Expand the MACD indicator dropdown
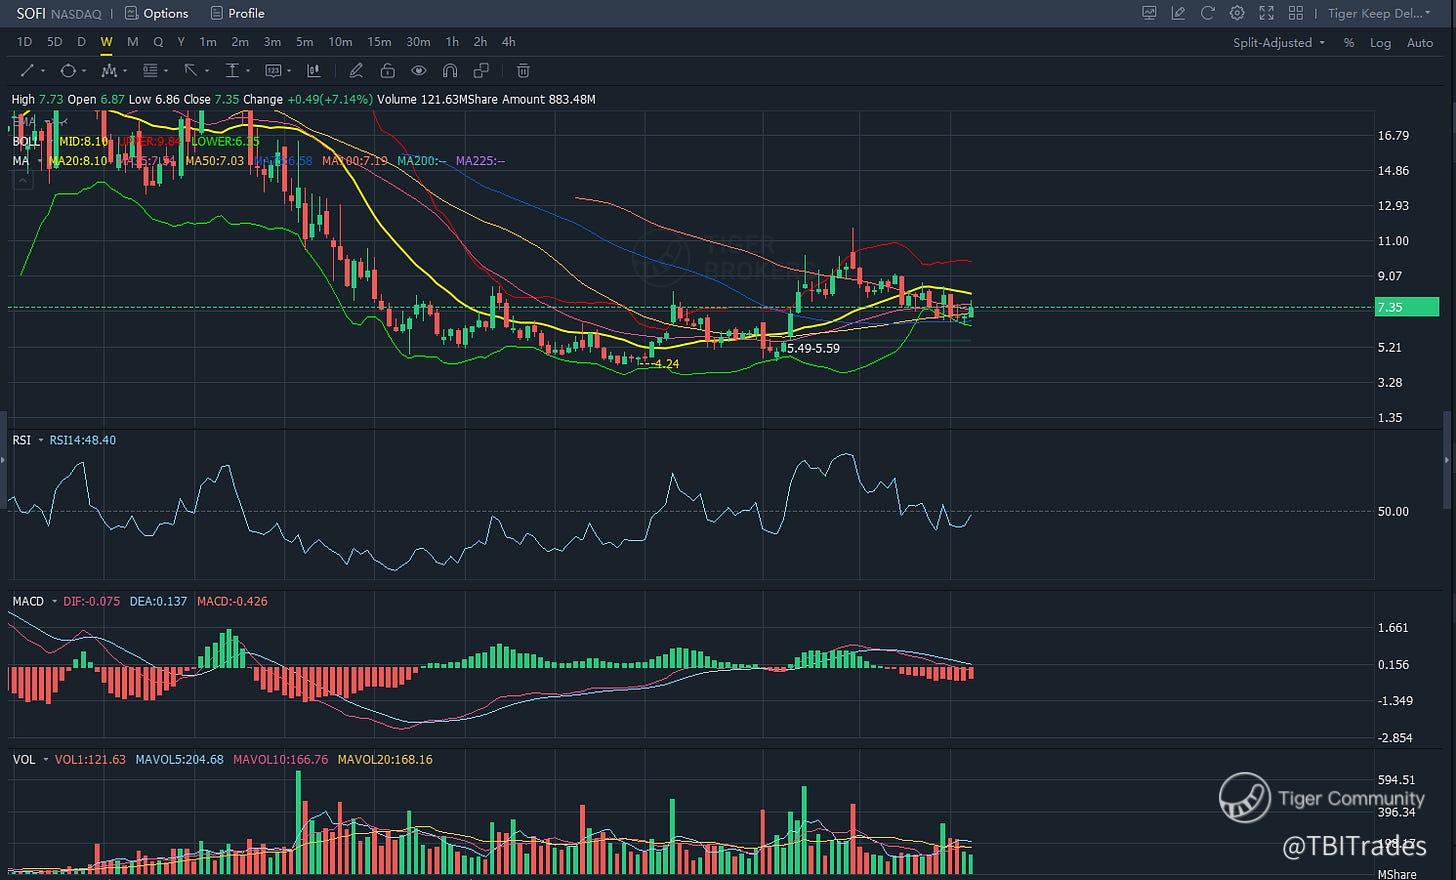The image size is (1456, 880). click(53, 601)
